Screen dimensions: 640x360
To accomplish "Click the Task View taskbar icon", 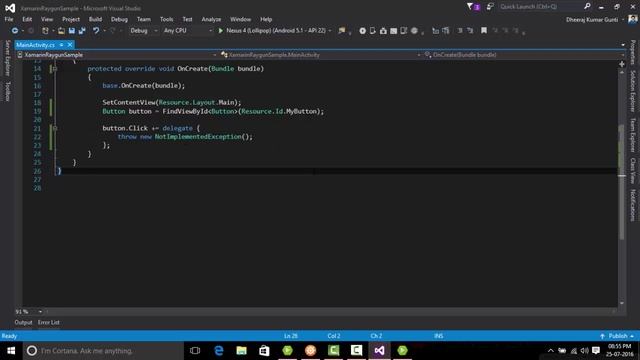I will click(195, 351).
